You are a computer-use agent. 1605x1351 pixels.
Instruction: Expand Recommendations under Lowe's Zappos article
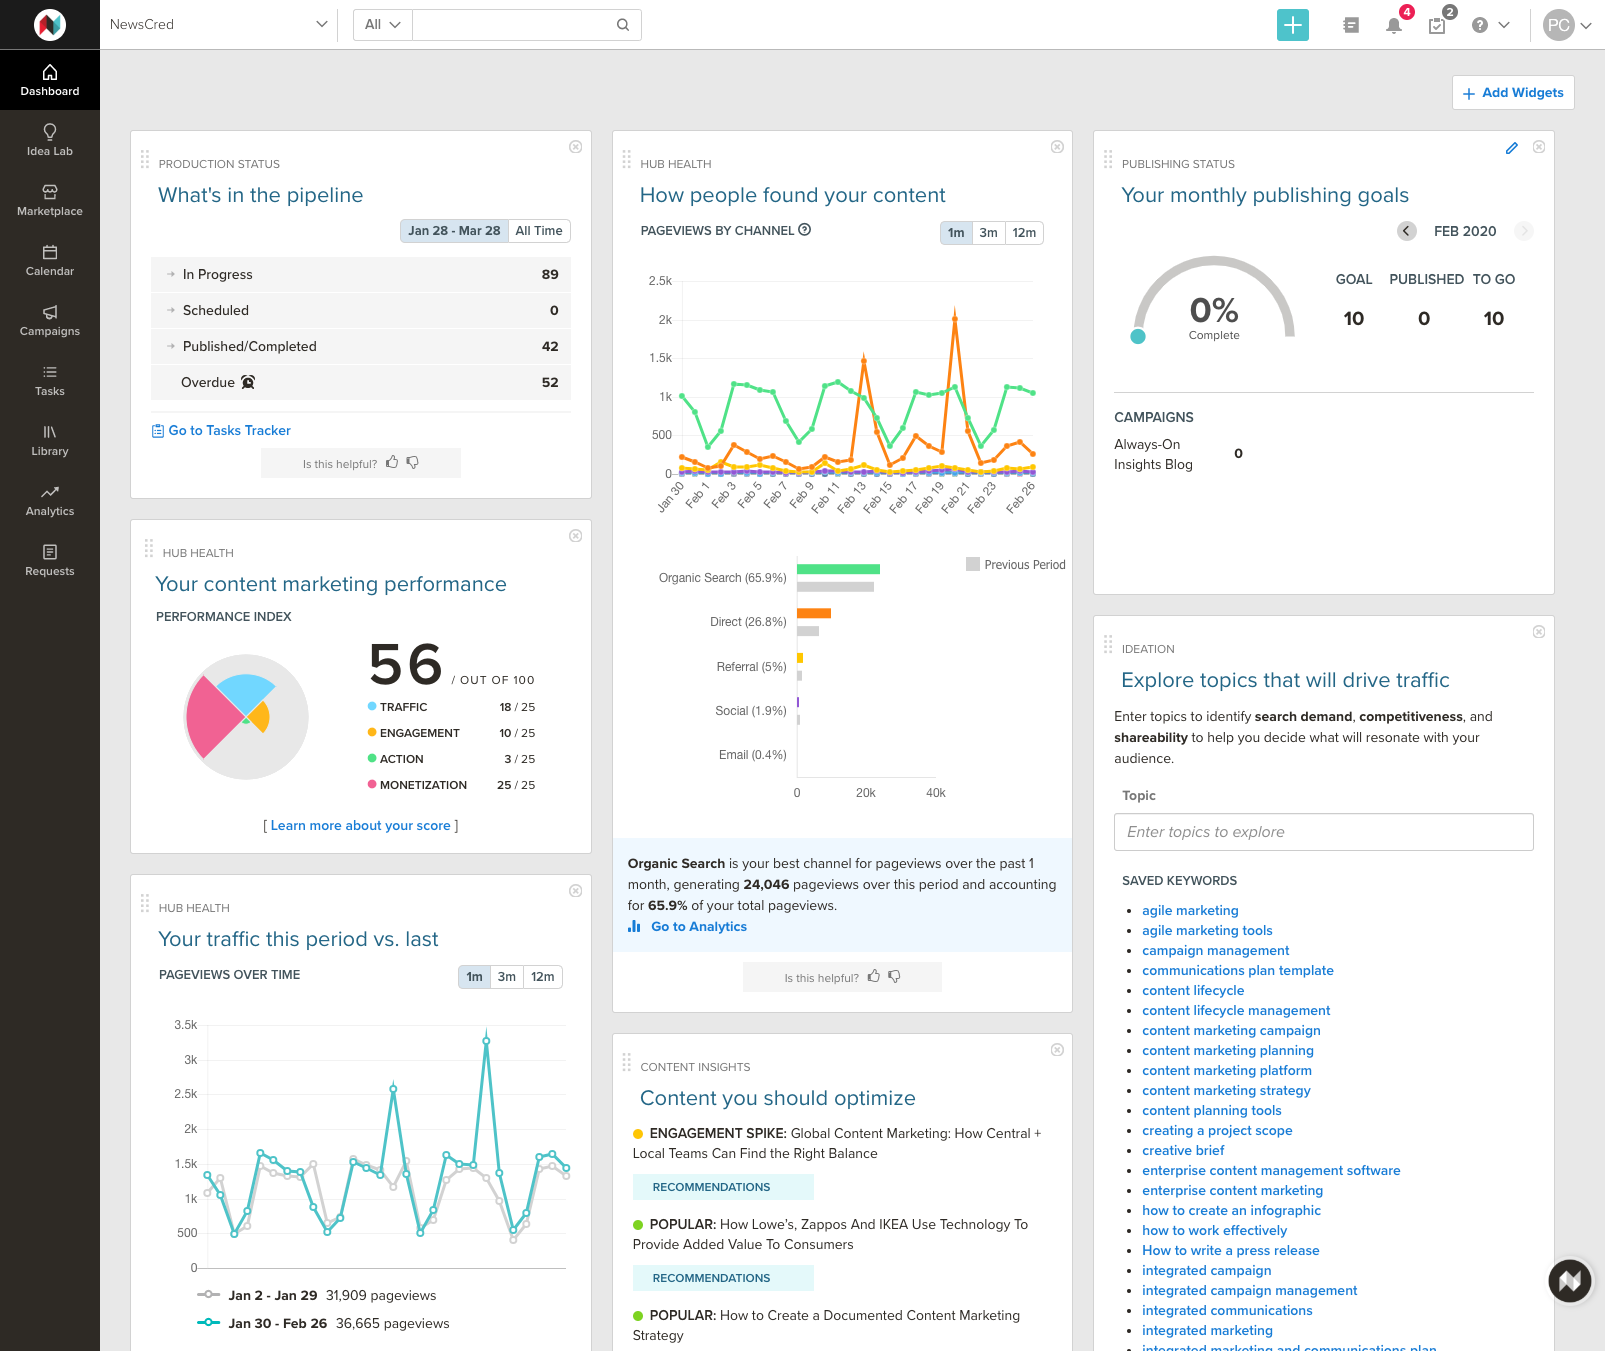(x=723, y=1278)
